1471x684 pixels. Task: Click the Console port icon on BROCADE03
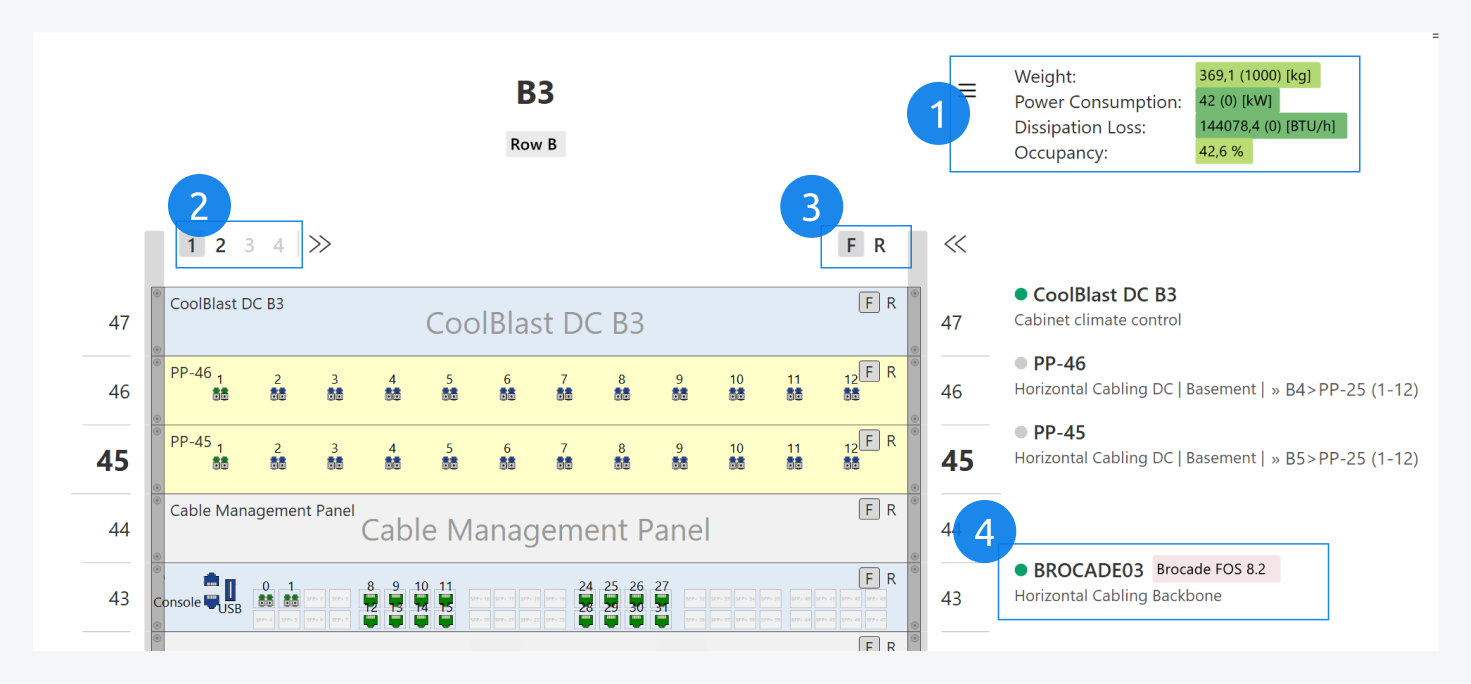tap(211, 590)
